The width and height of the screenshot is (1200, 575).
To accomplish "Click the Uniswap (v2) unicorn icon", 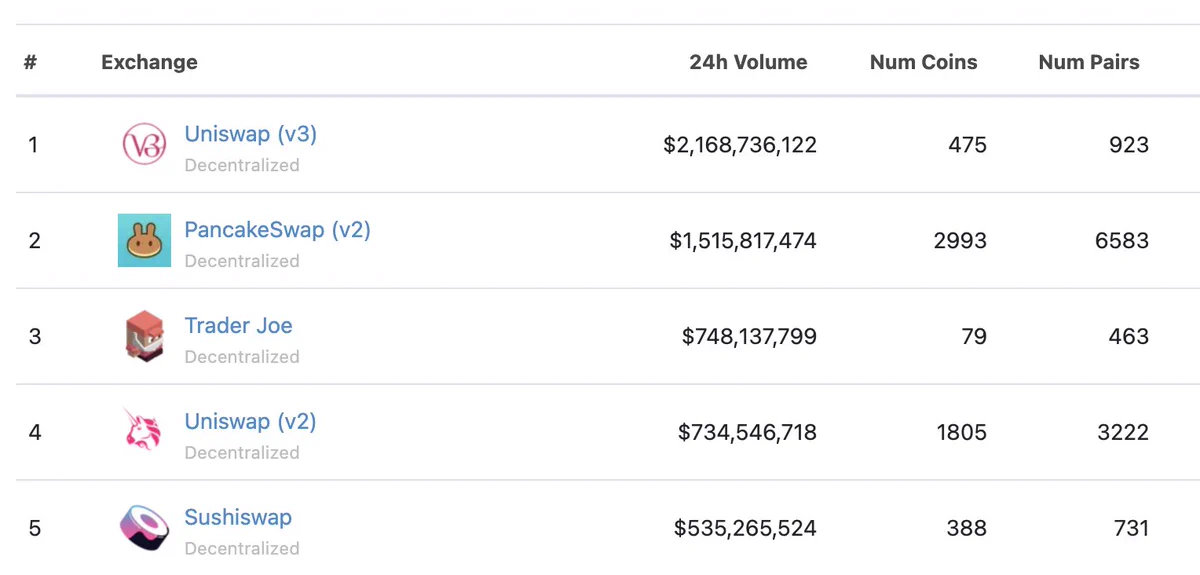I will tap(142, 431).
